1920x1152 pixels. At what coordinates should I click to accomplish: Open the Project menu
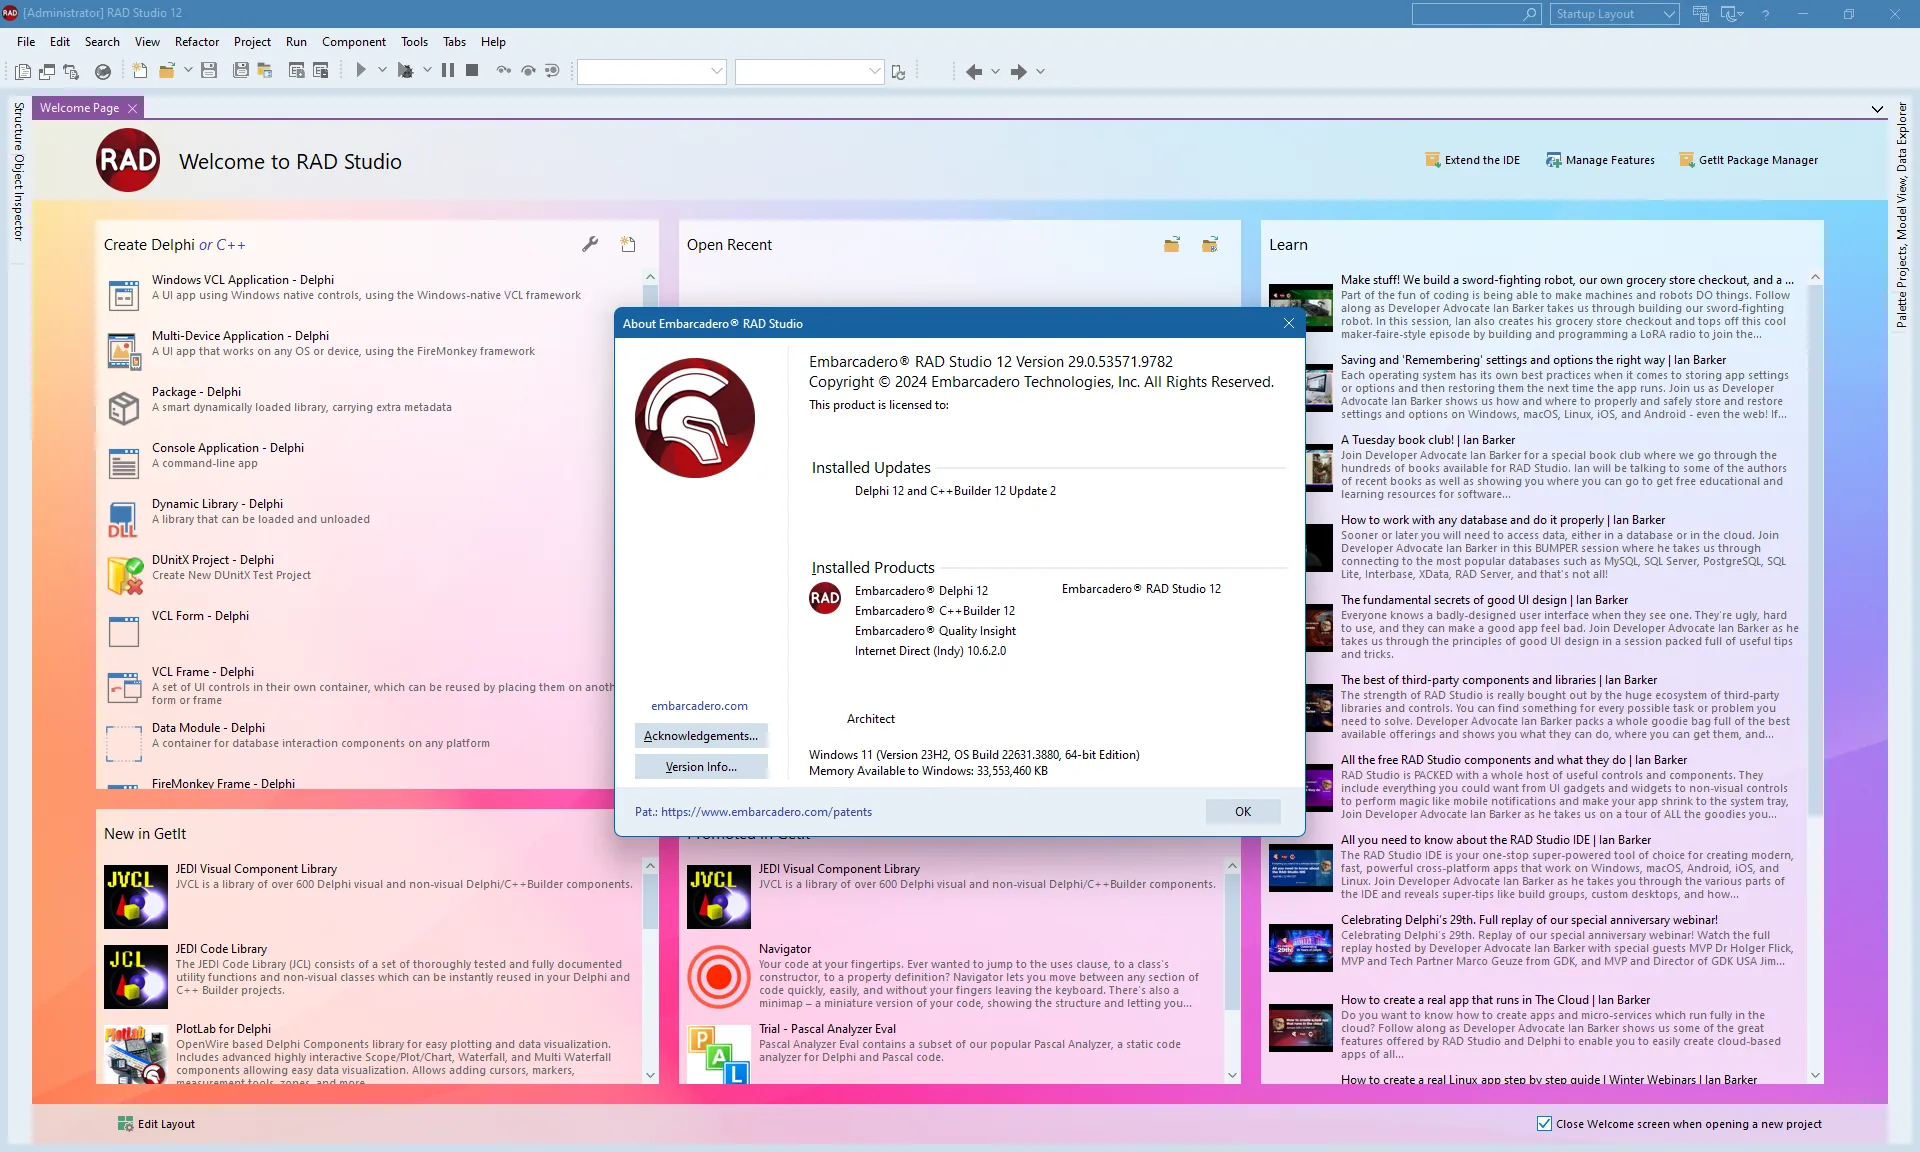pos(252,42)
